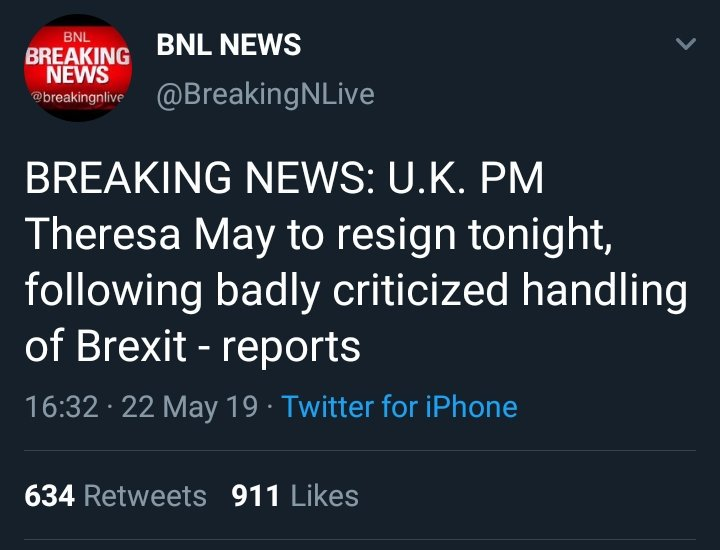720x550 pixels.
Task: Open the tweet options chevron menu
Action: click(685, 45)
